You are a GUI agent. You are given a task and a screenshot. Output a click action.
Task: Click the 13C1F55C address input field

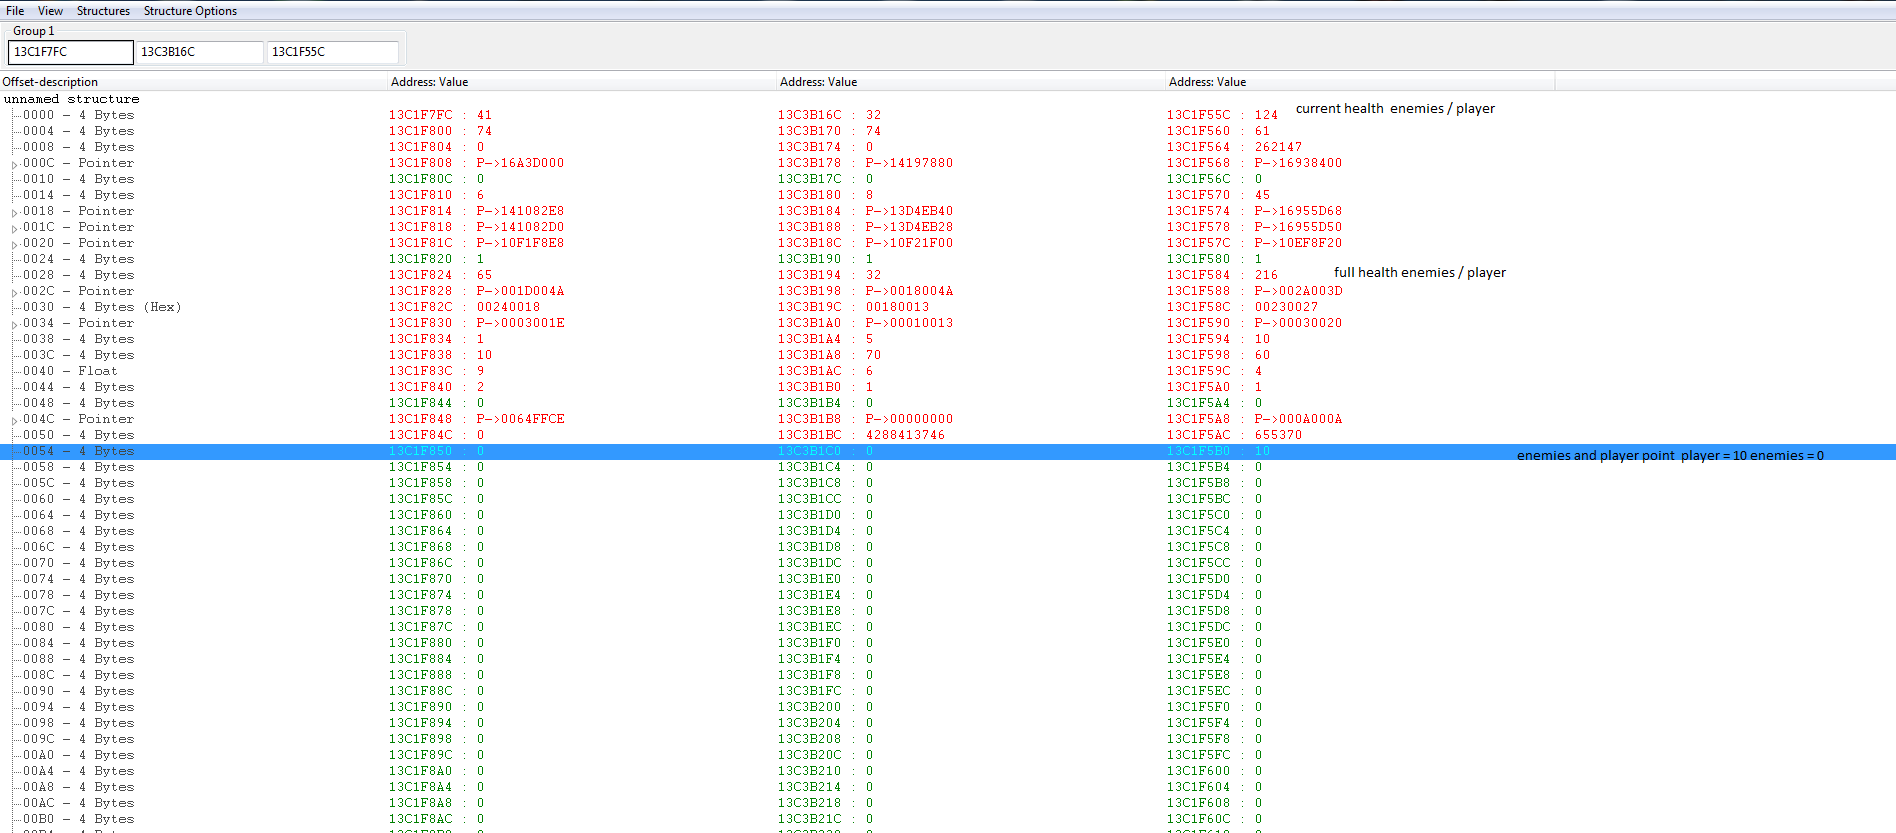pos(332,52)
